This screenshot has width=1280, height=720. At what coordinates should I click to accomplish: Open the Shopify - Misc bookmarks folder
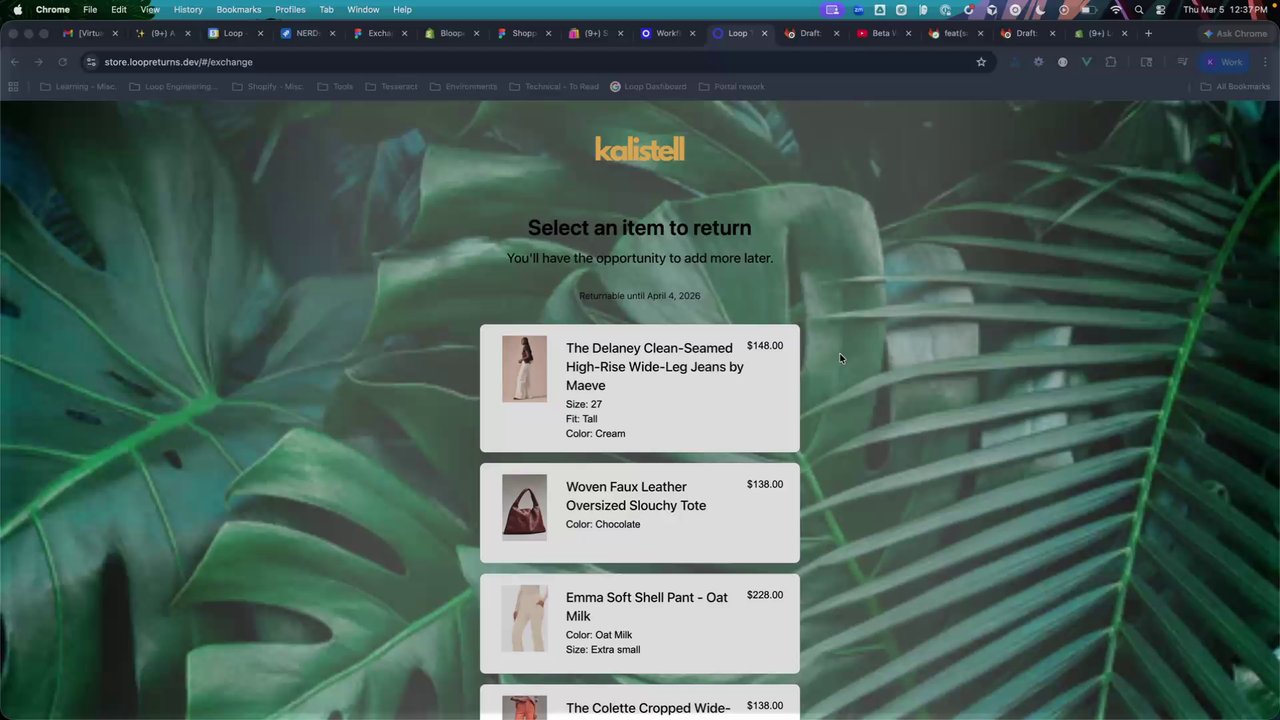(x=267, y=87)
